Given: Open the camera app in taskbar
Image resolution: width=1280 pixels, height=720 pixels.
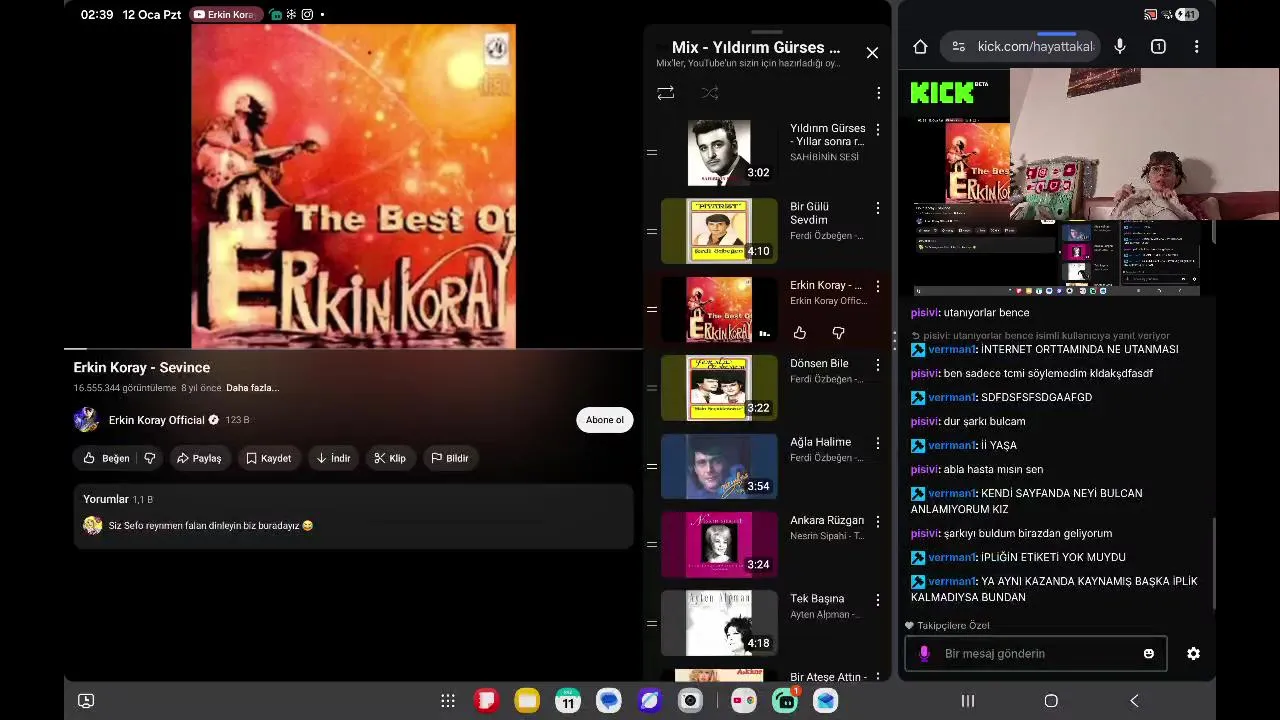Looking at the screenshot, I should pyautogui.click(x=690, y=701).
